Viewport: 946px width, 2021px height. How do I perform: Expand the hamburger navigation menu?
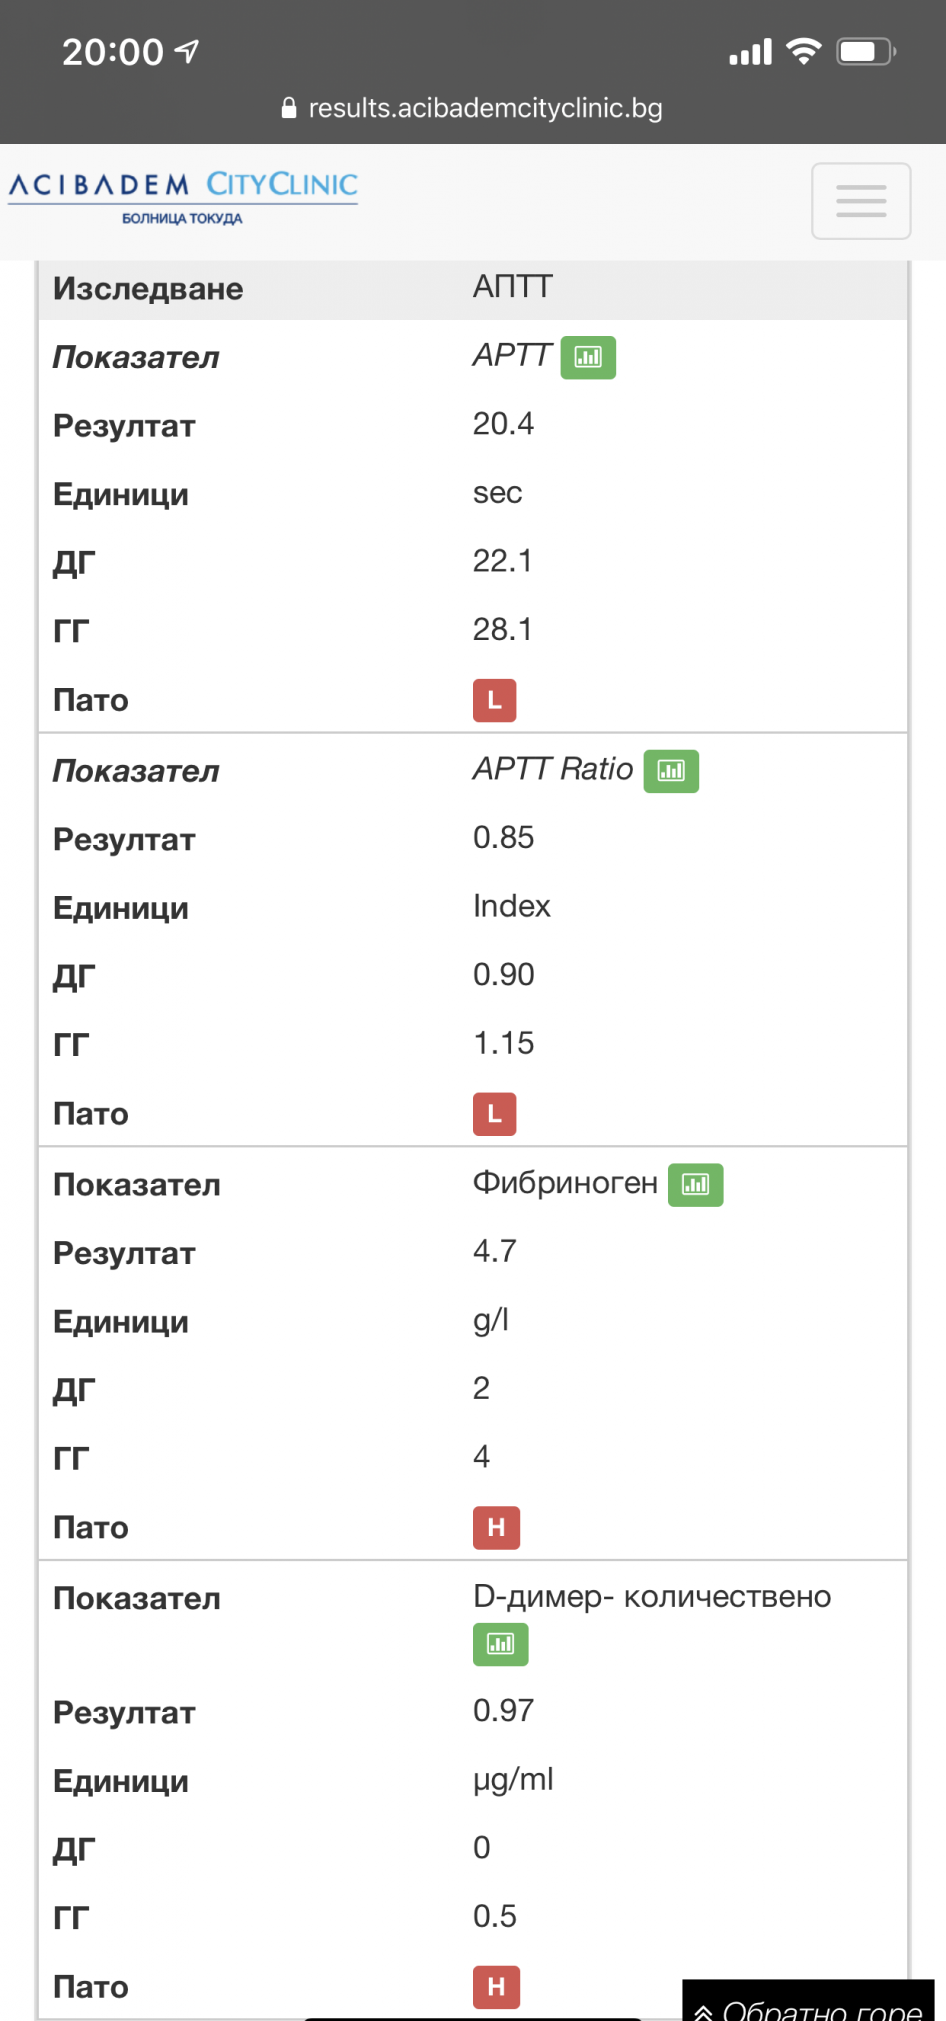pos(861,201)
